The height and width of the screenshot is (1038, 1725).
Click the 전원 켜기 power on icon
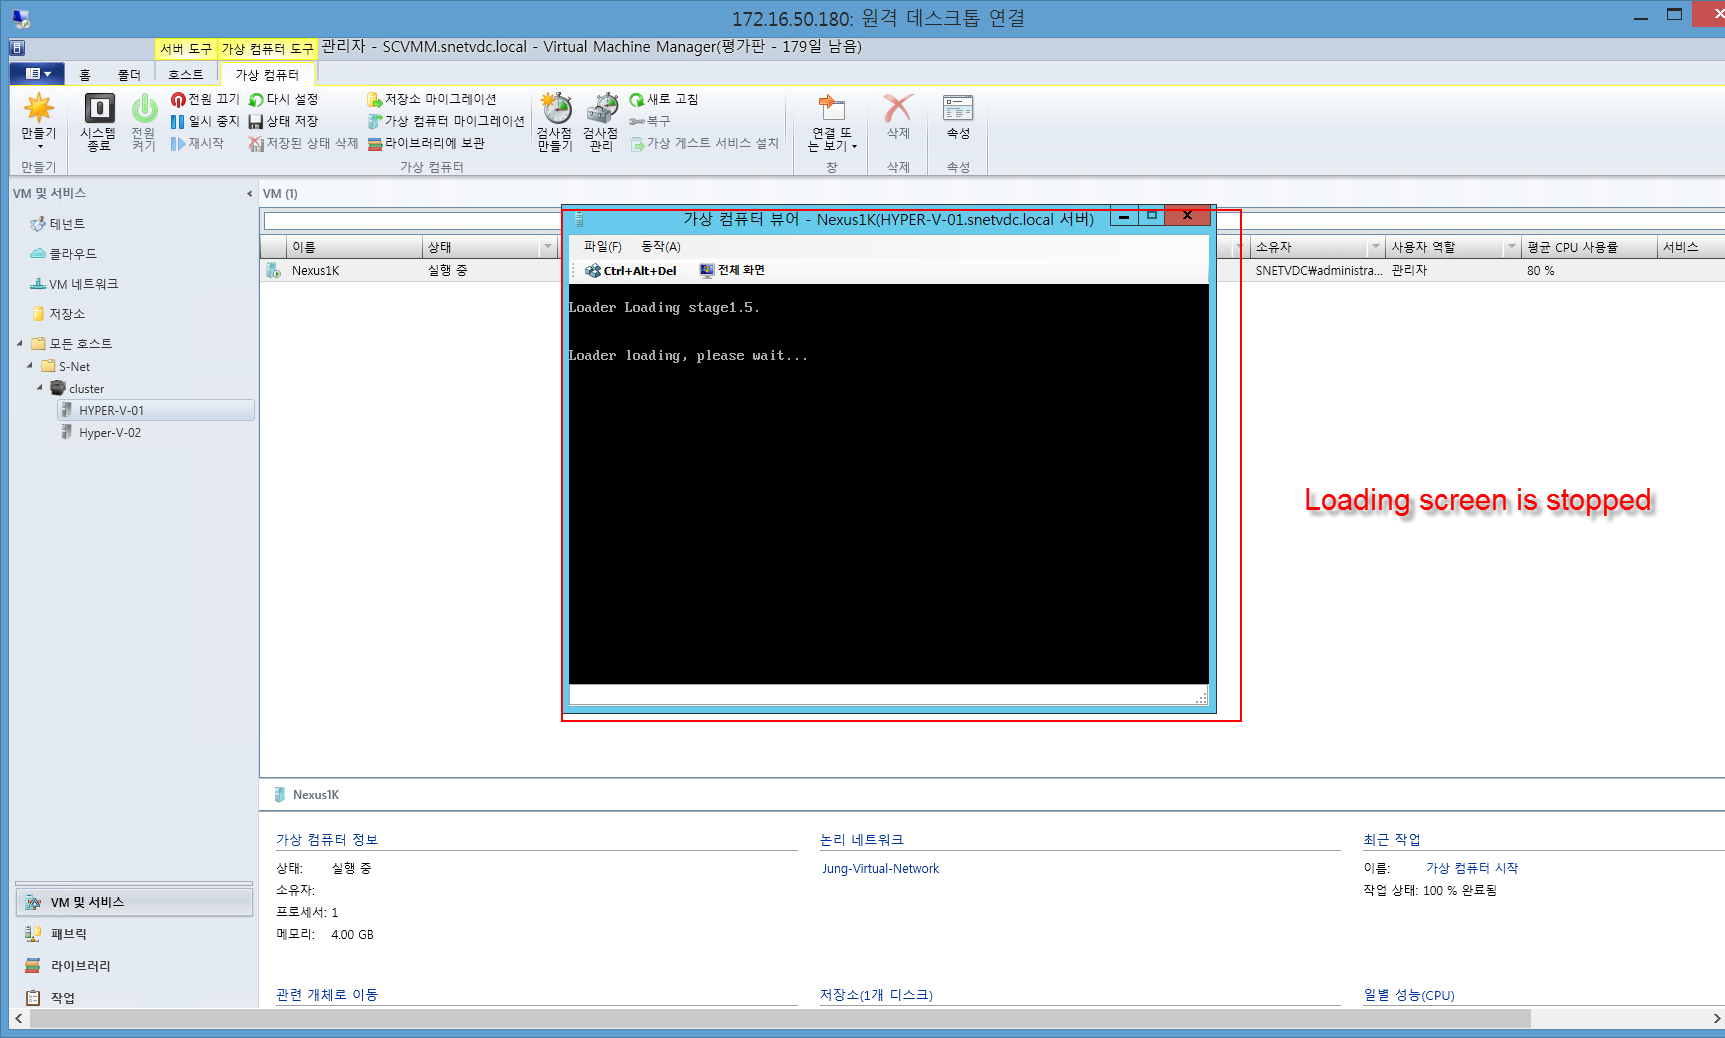coord(144,120)
